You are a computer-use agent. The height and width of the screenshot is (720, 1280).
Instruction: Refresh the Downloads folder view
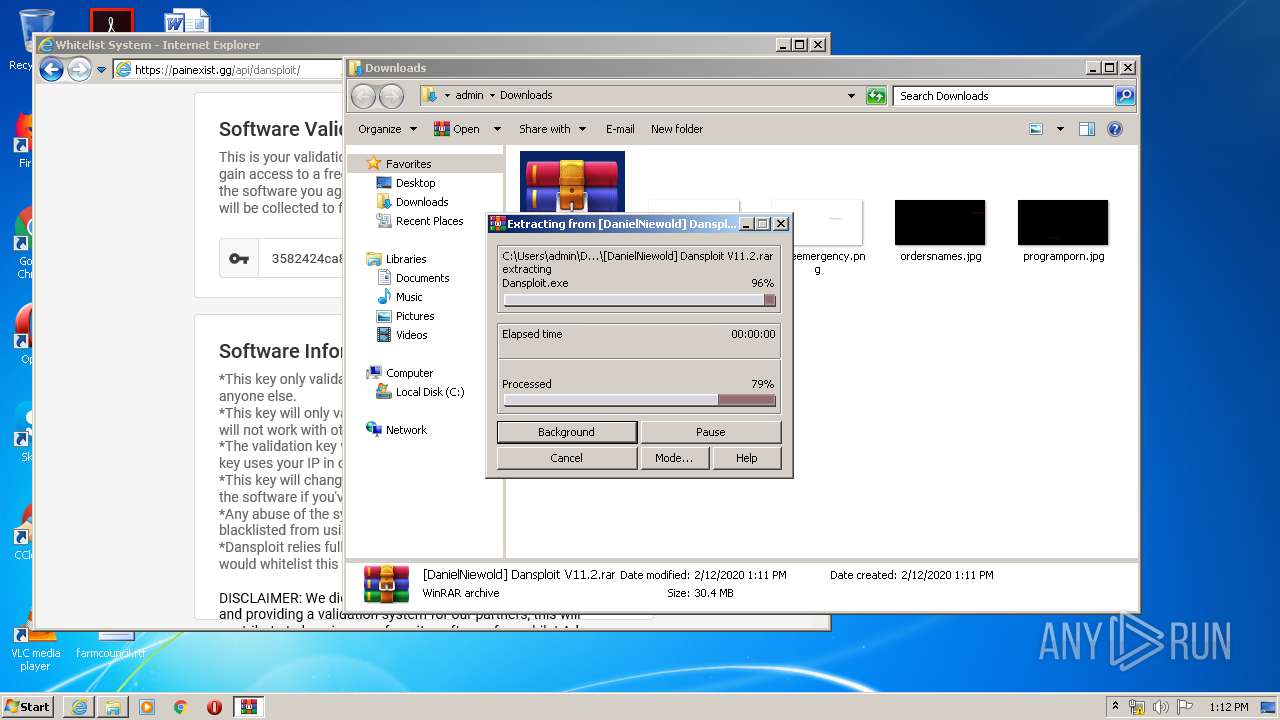(876, 96)
